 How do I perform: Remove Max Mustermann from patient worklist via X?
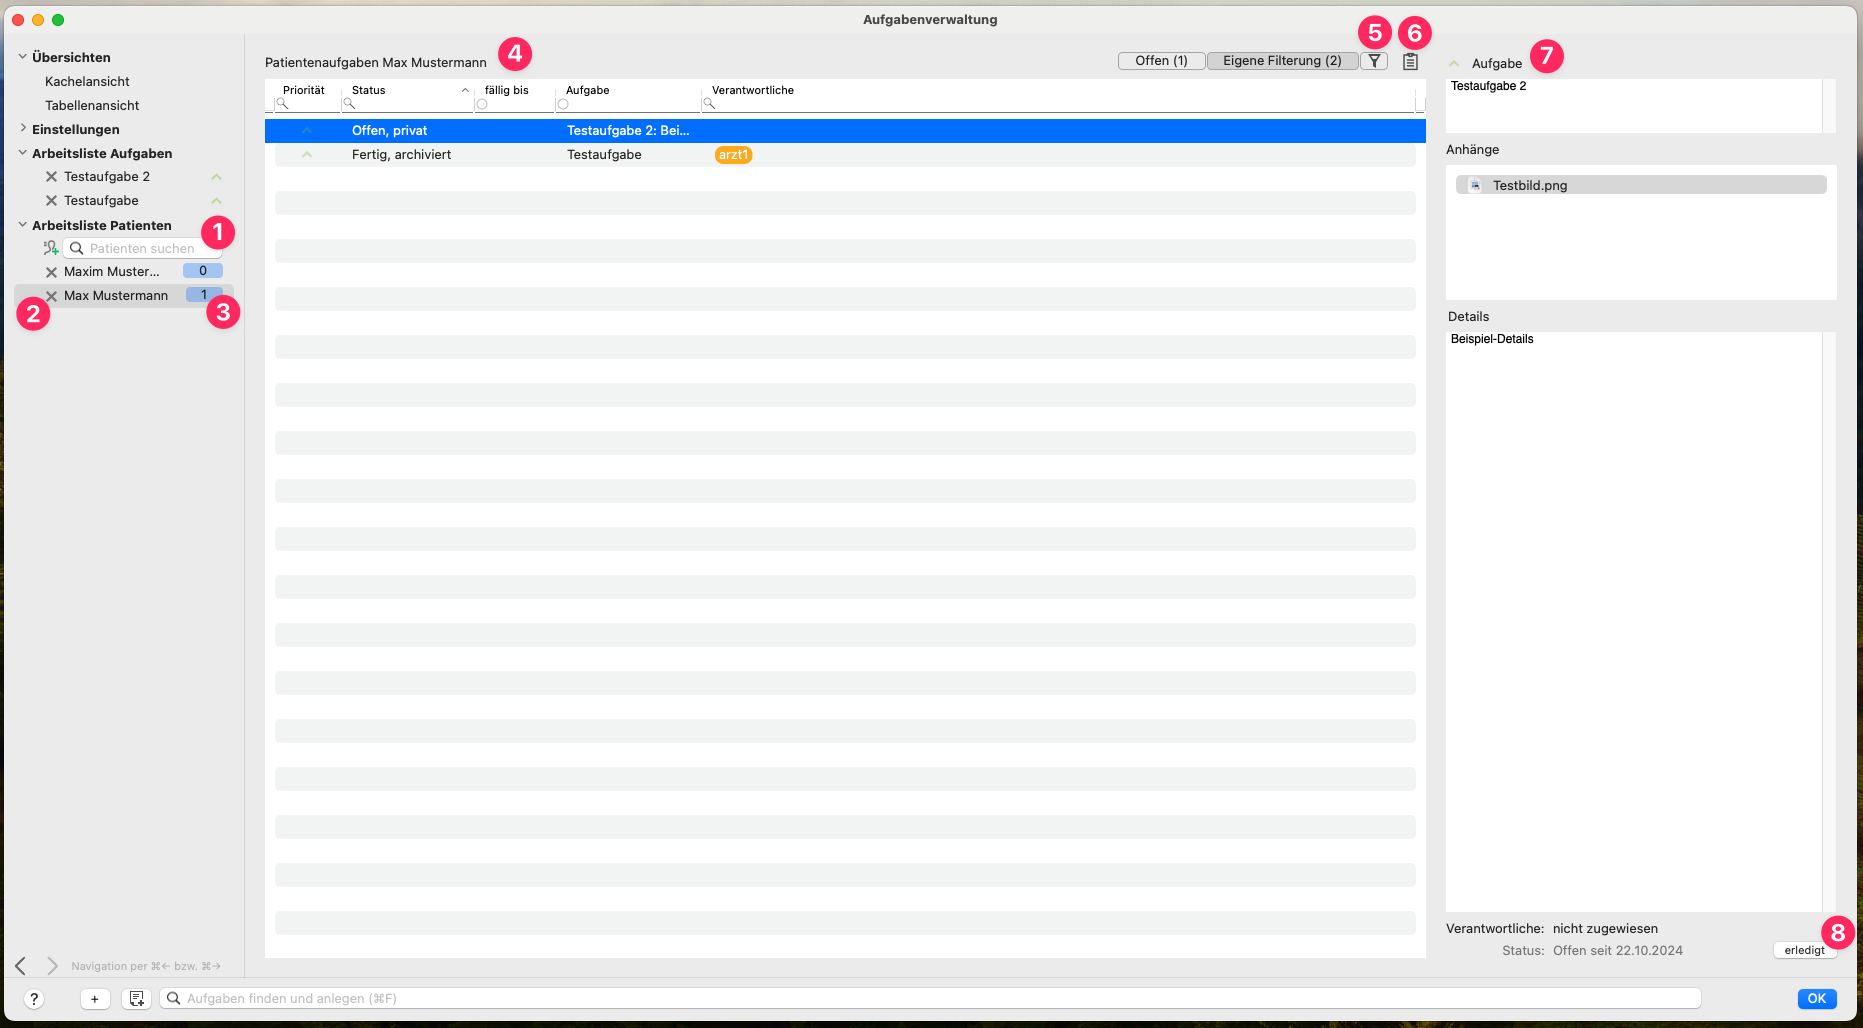51,296
